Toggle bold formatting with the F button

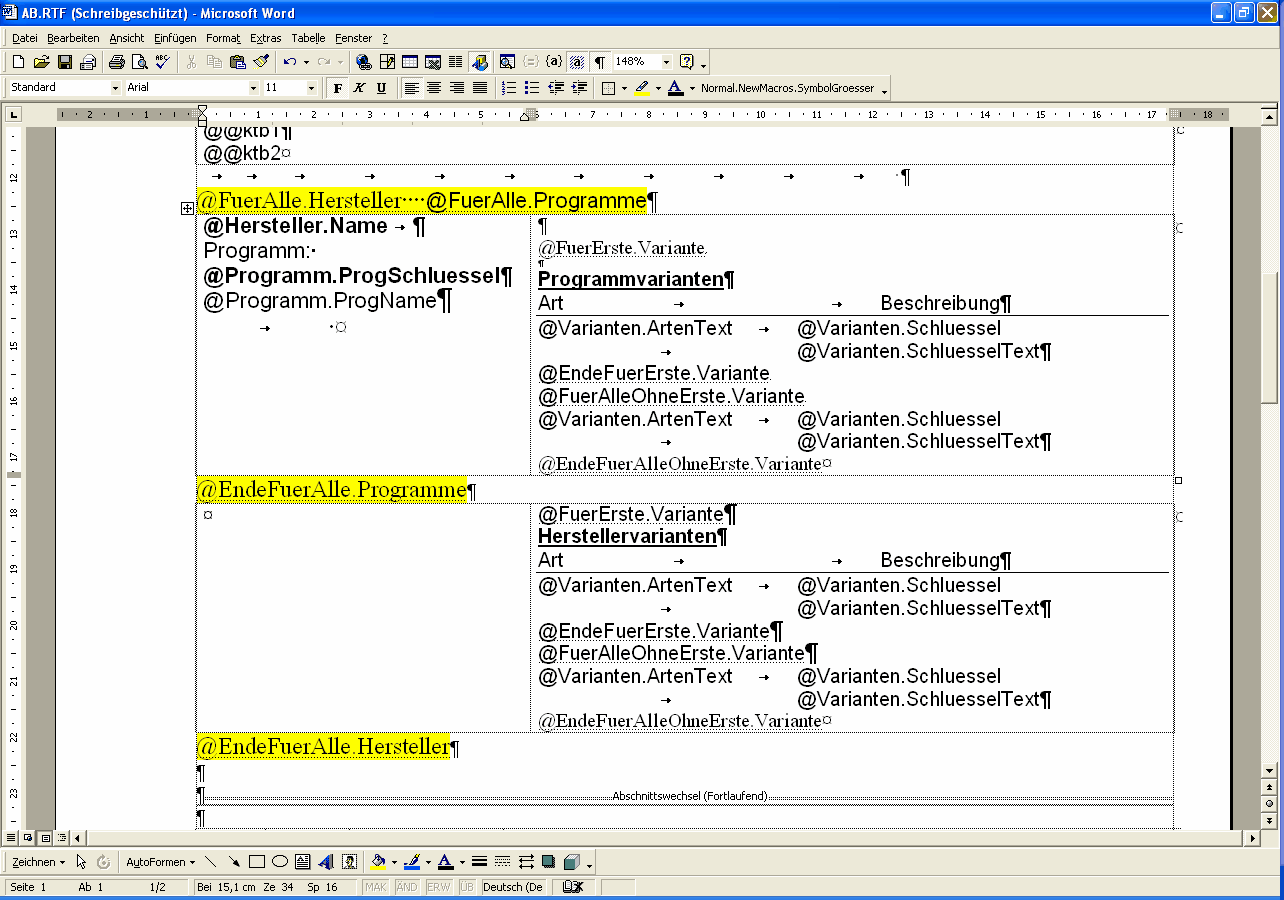[x=338, y=88]
